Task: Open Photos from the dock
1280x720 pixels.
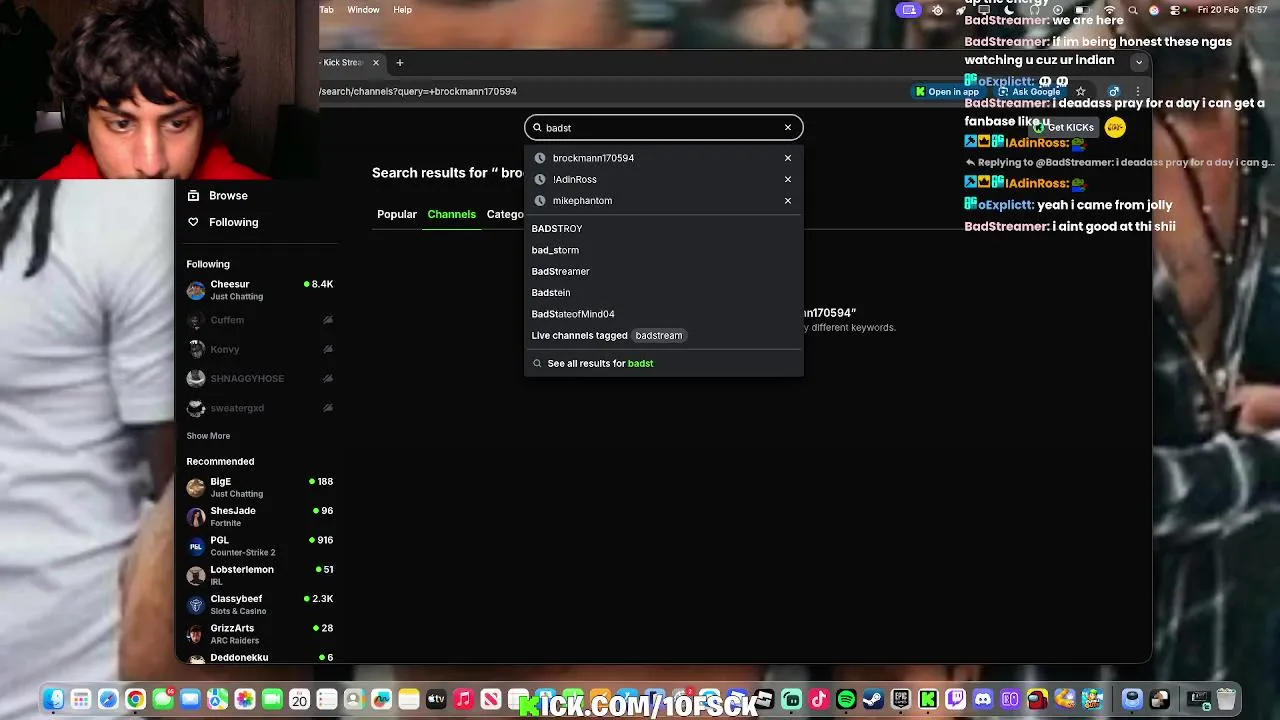Action: pyautogui.click(x=245, y=699)
